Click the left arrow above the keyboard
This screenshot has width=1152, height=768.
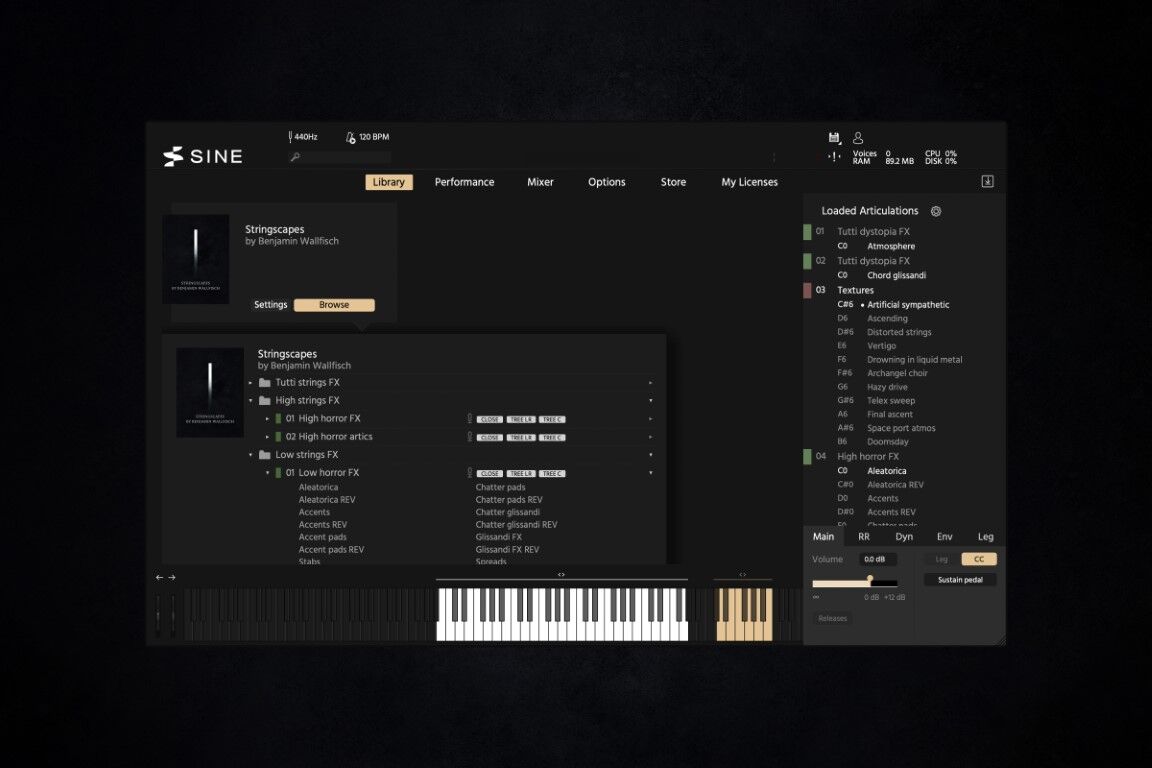pos(159,578)
